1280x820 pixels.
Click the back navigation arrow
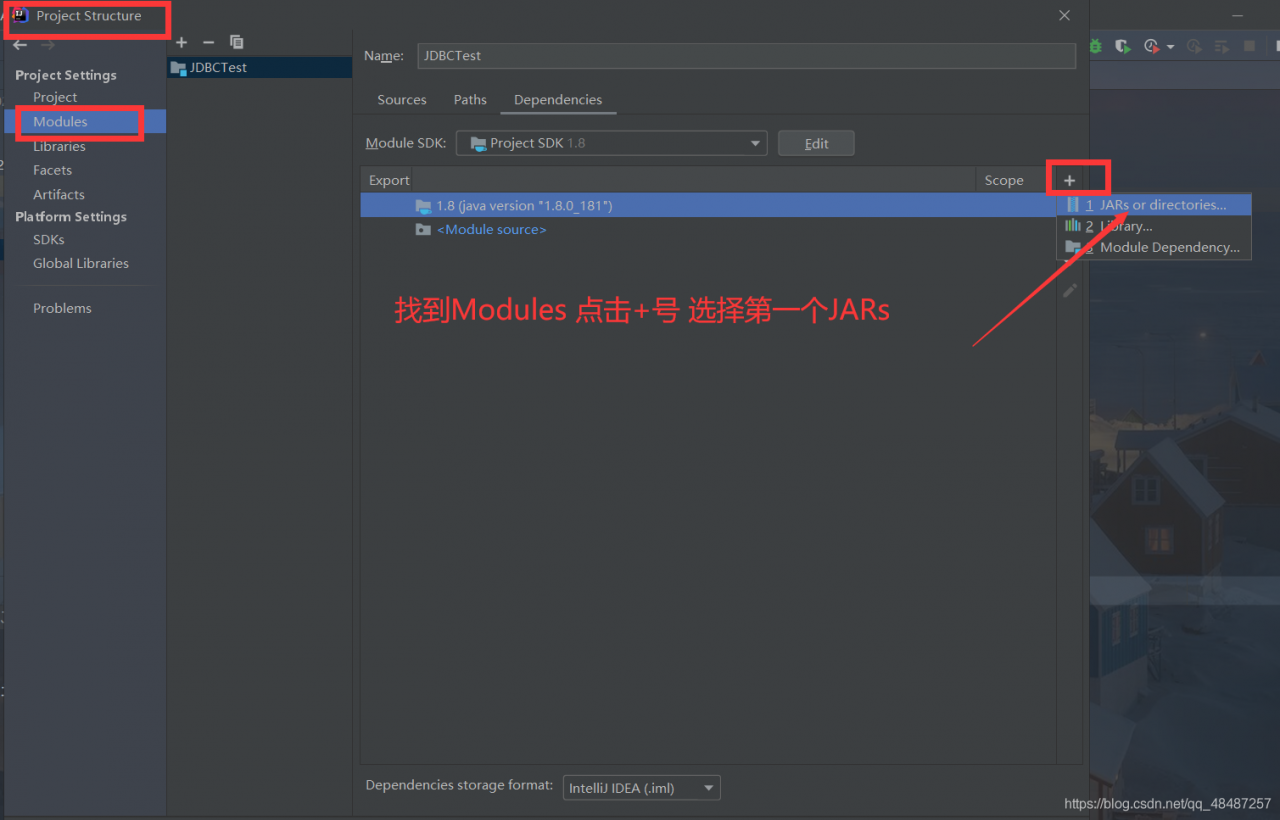pos(20,45)
